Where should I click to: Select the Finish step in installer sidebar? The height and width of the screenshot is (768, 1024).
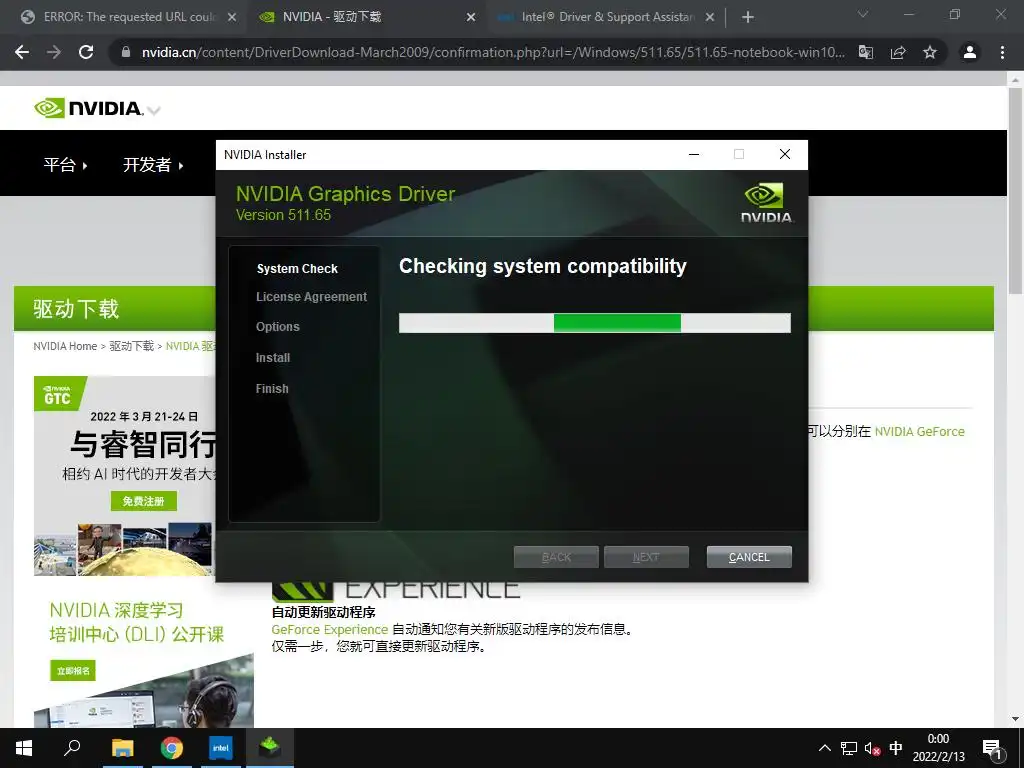(272, 389)
